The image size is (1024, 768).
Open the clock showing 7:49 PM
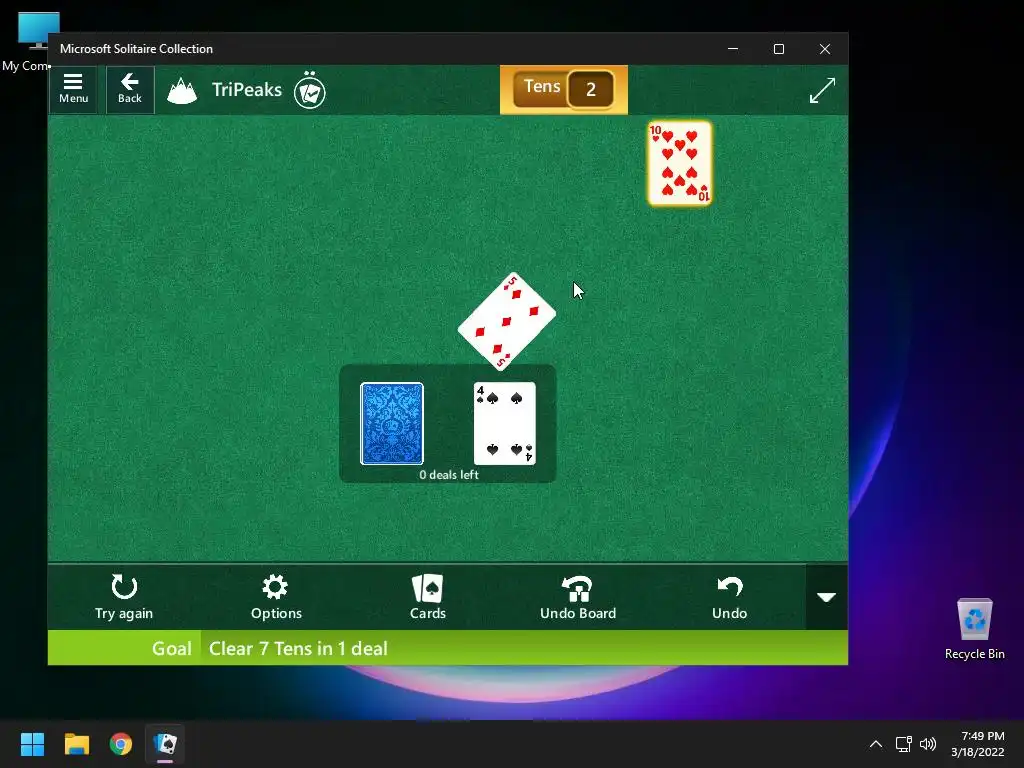(x=978, y=744)
